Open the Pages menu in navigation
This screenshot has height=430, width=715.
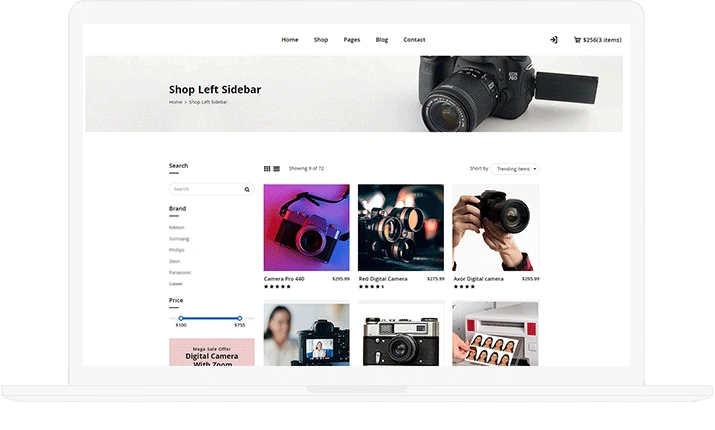pyautogui.click(x=352, y=40)
